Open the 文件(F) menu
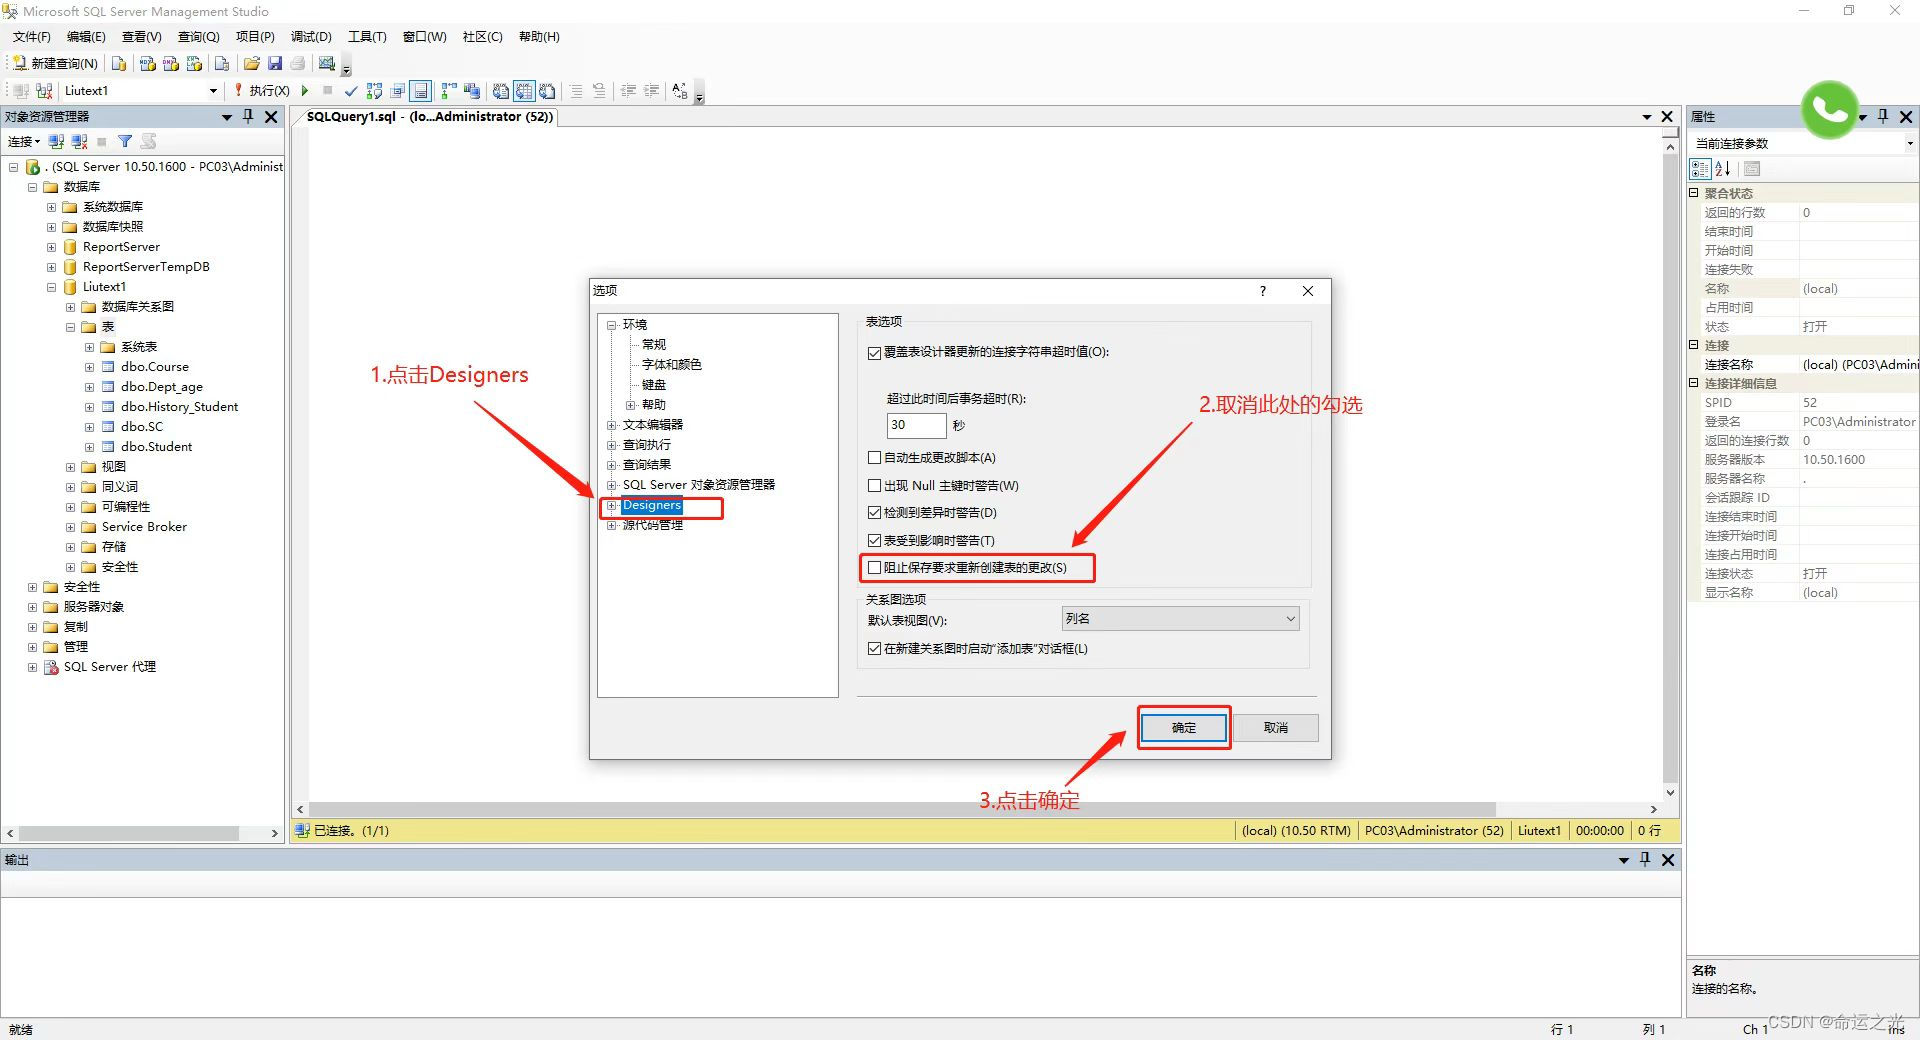Screen dimensions: 1920x1040 31,37
